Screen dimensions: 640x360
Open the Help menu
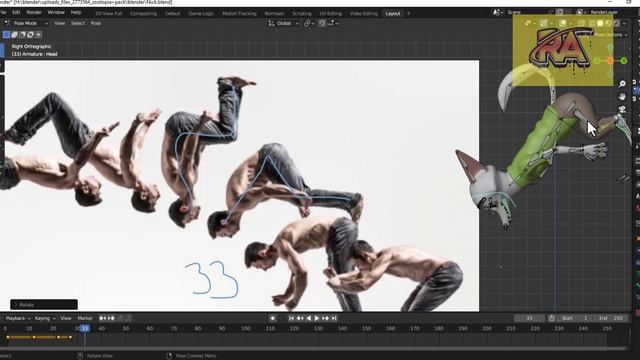click(x=76, y=13)
